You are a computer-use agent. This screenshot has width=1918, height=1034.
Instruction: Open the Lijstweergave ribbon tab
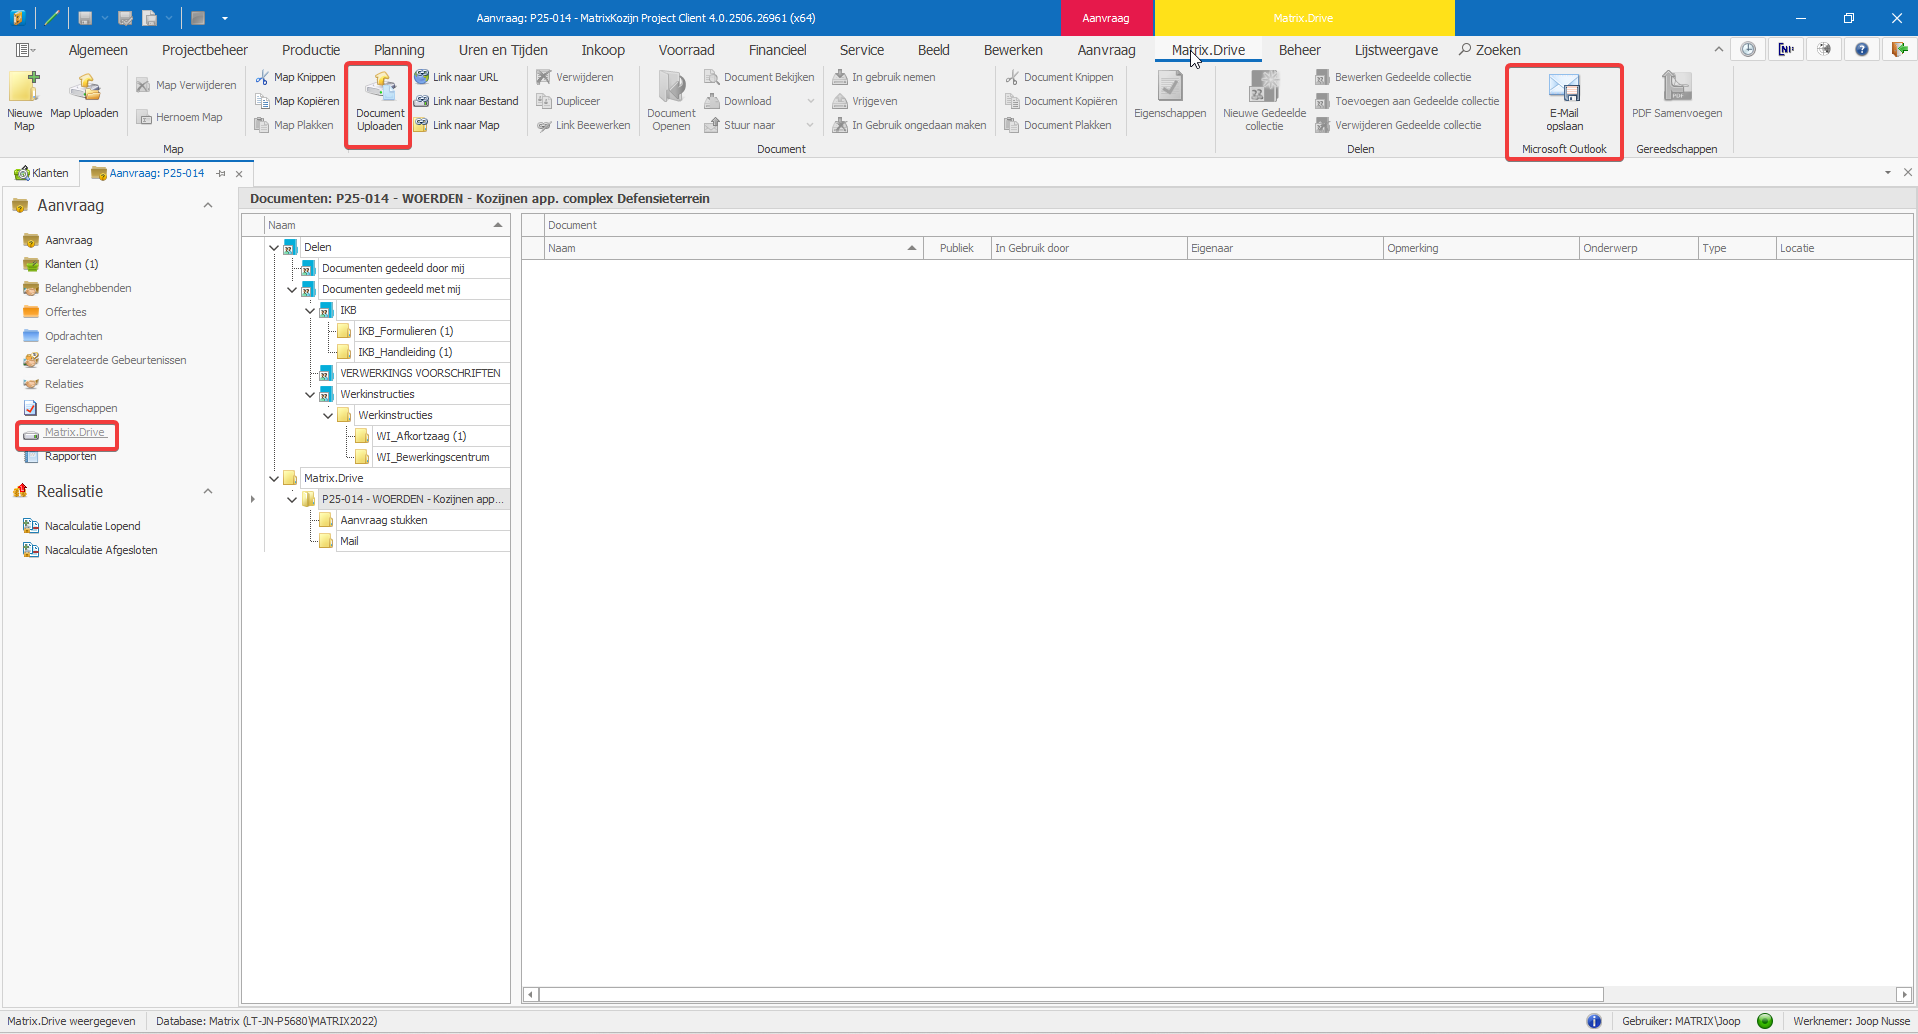click(x=1396, y=50)
